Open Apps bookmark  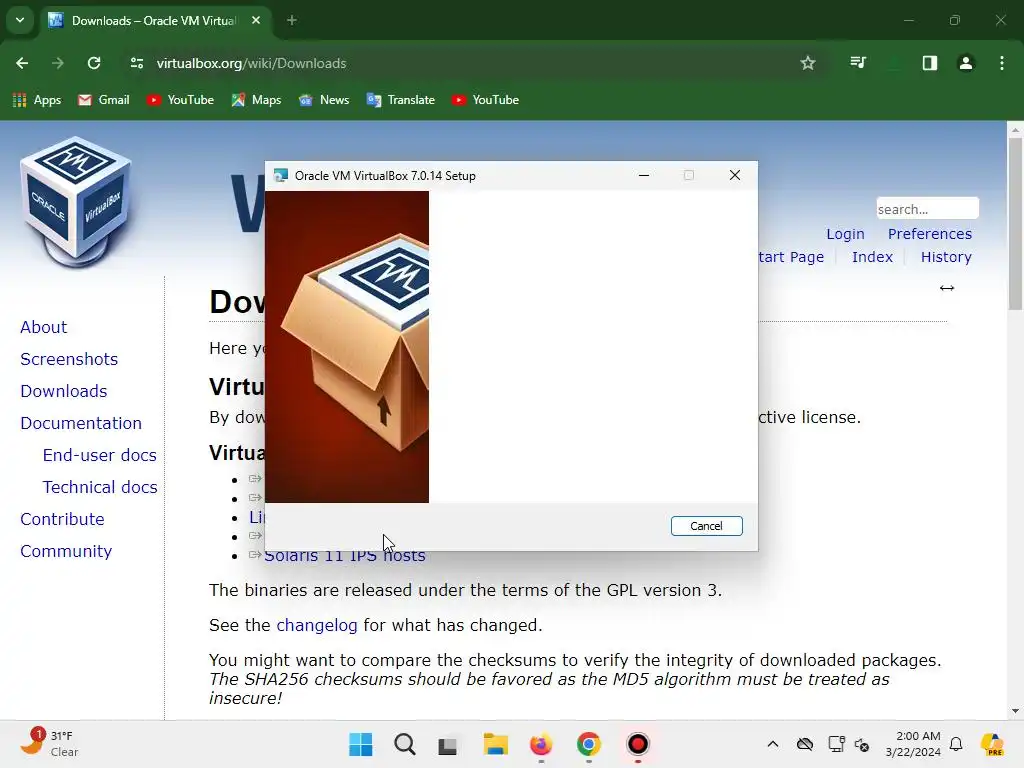point(37,100)
